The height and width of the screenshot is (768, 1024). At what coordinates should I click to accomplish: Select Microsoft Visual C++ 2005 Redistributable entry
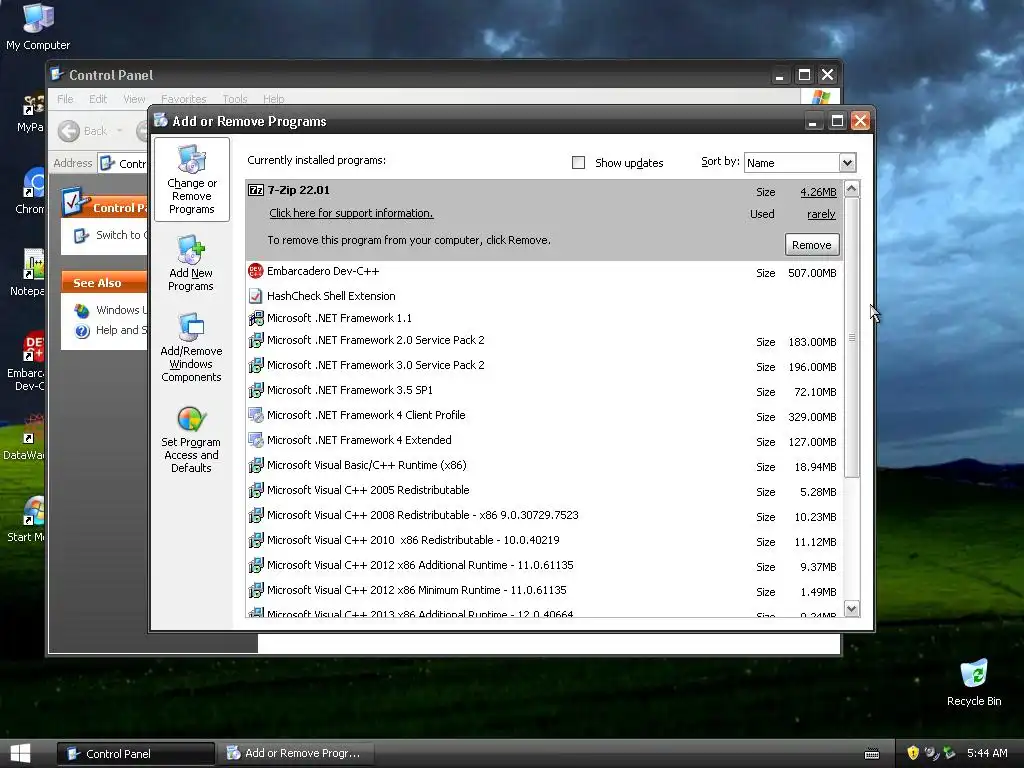(x=544, y=490)
